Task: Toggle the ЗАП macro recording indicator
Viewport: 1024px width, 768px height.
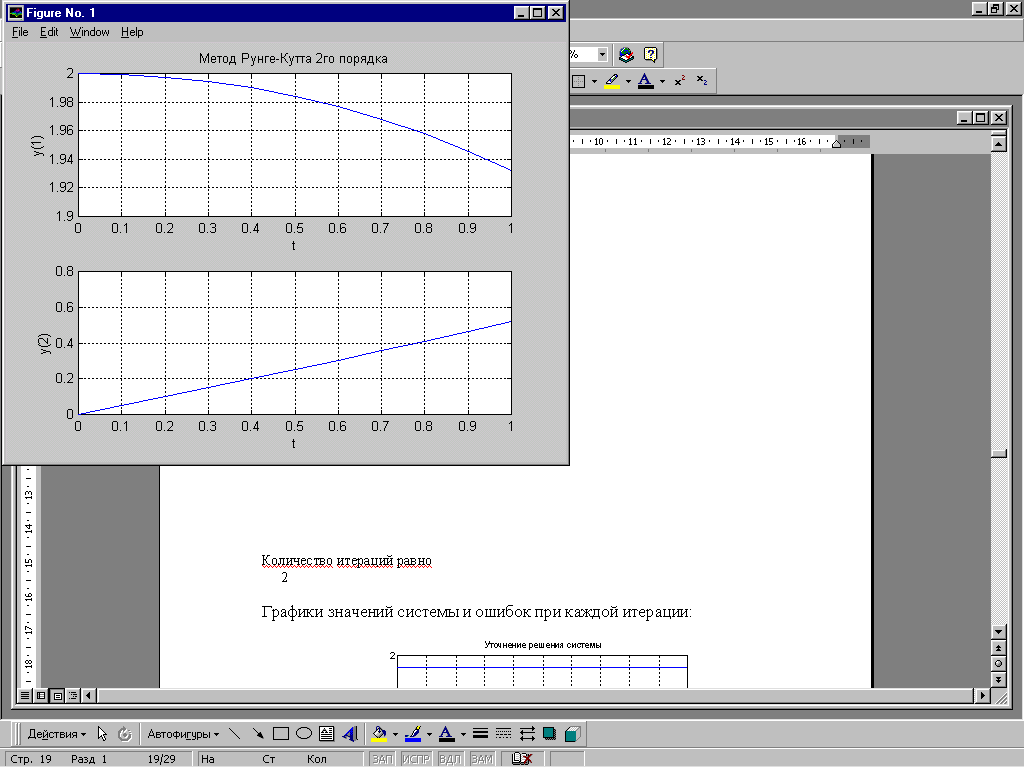Action: pyautogui.click(x=382, y=759)
